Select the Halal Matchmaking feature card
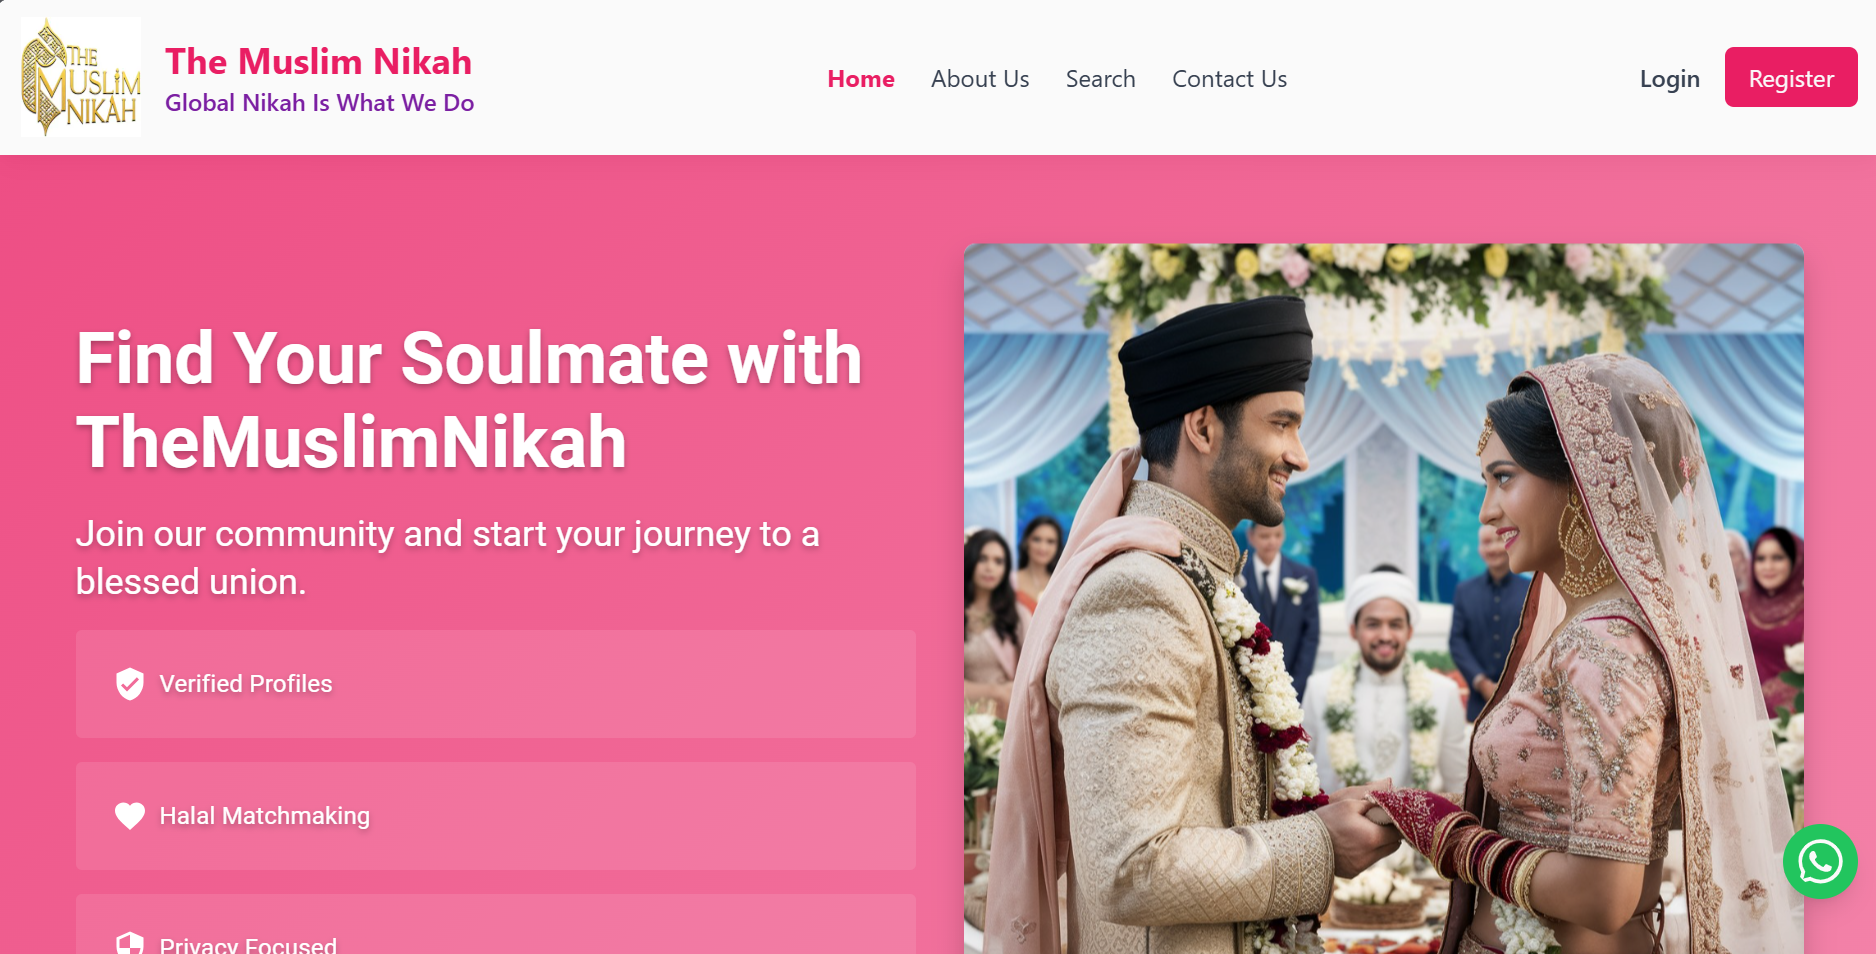Viewport: 1876px width, 954px height. [x=496, y=816]
